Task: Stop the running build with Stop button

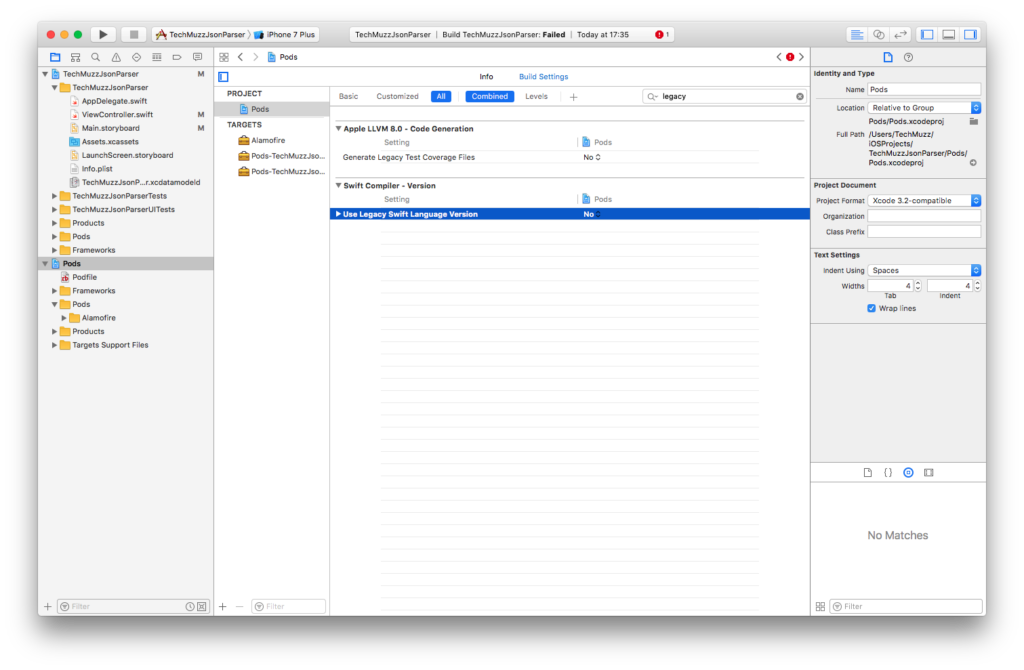Action: pos(133,35)
